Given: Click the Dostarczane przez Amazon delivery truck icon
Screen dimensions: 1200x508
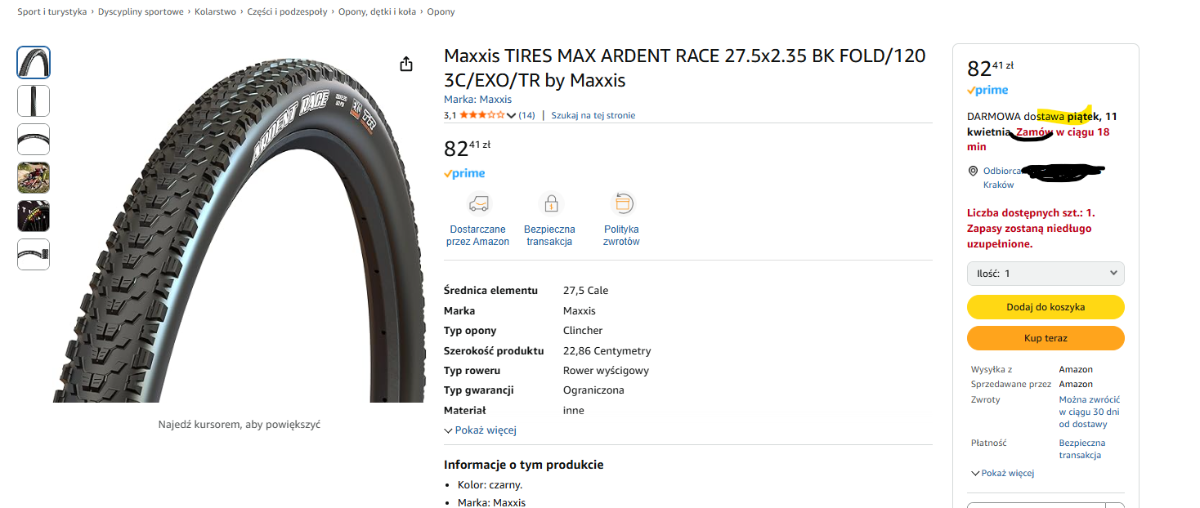Looking at the screenshot, I should click(x=478, y=204).
